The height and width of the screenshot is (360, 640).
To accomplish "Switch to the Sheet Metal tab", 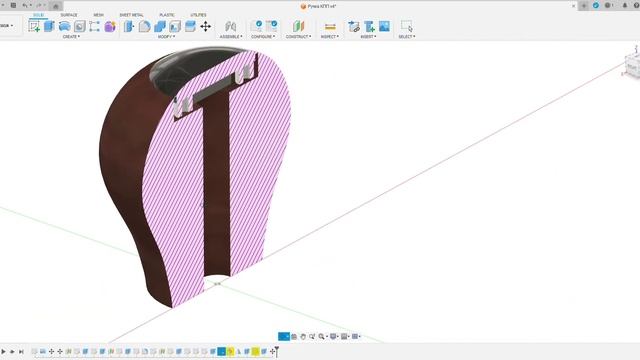I will [x=131, y=15].
